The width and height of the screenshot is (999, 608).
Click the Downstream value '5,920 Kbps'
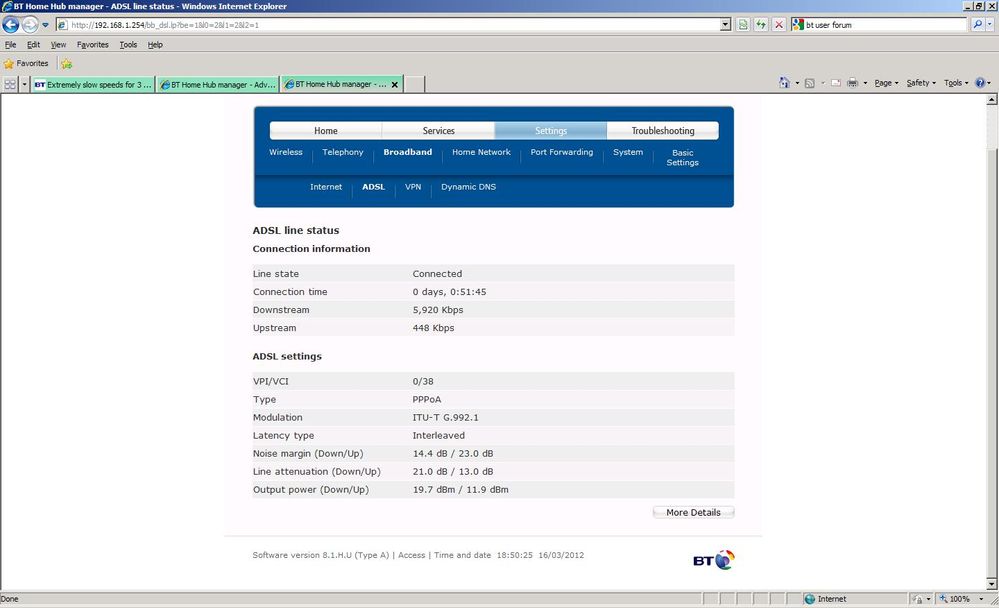point(438,310)
